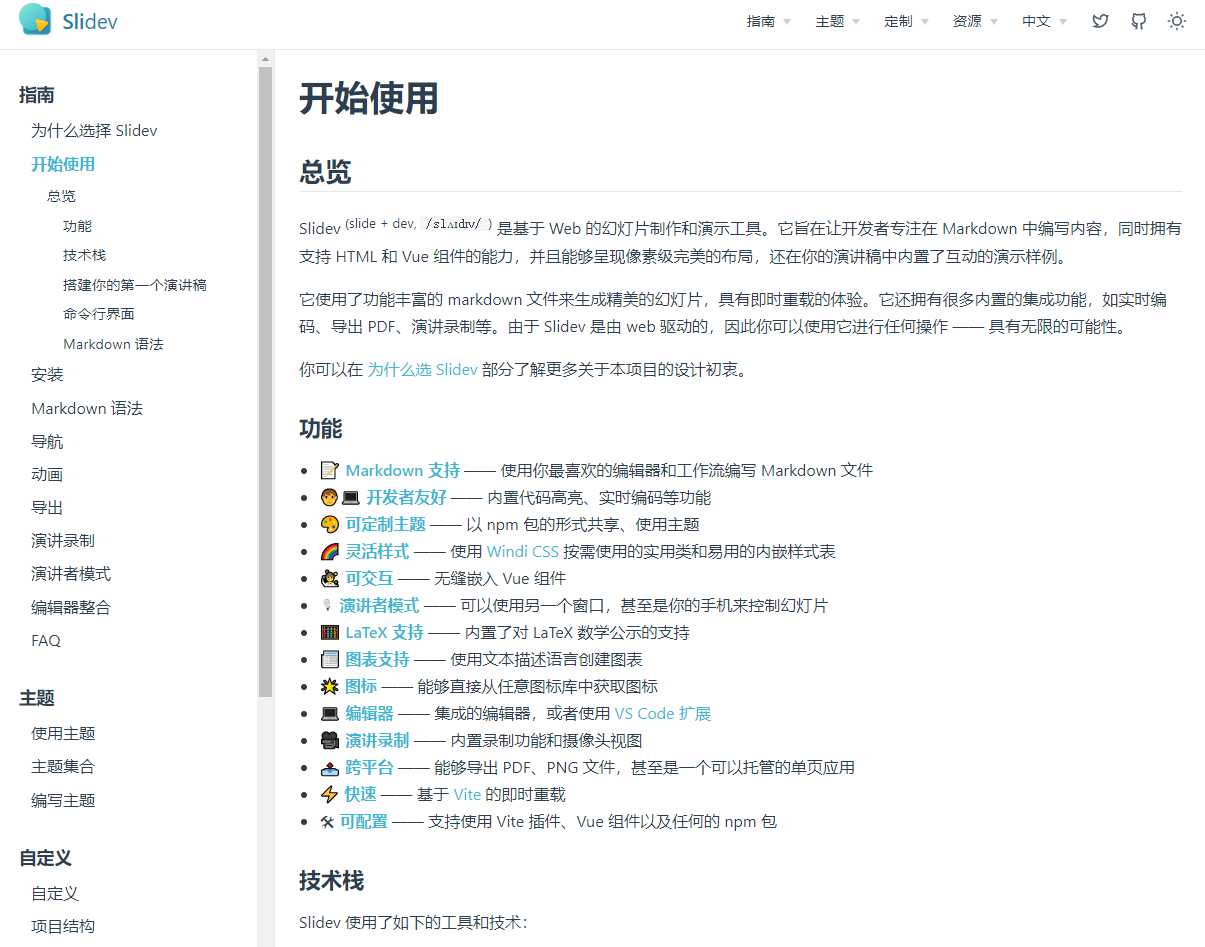Image resolution: width=1205 pixels, height=947 pixels.
Task: Follow the 为什么选 Slidev link
Action: [422, 369]
